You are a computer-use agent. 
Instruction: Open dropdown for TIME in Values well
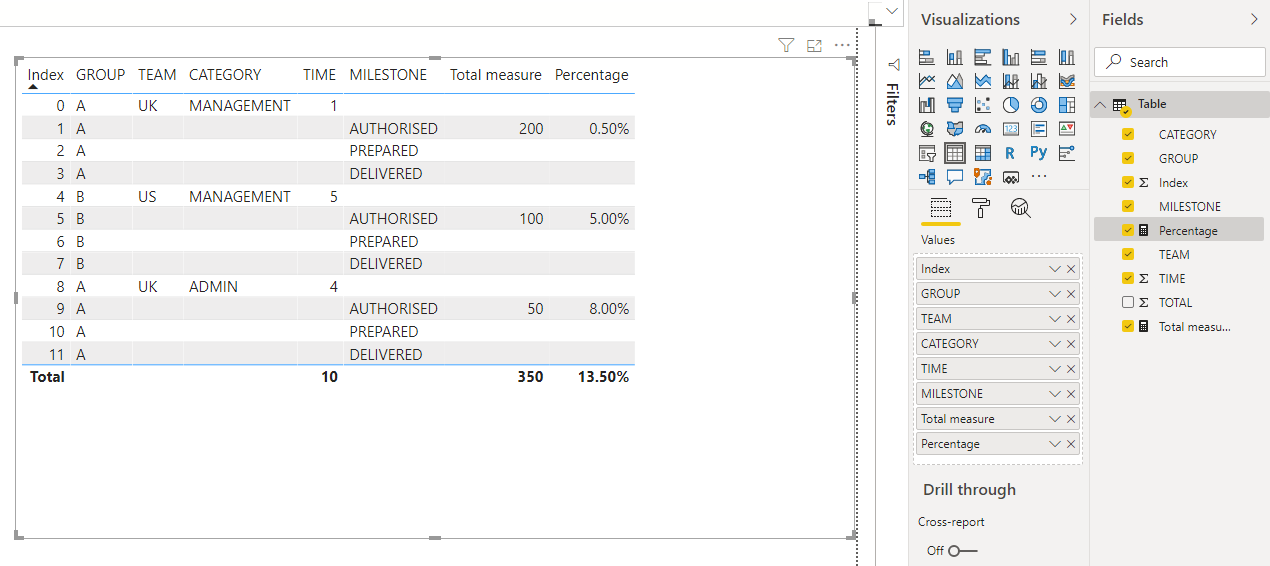(x=1054, y=369)
